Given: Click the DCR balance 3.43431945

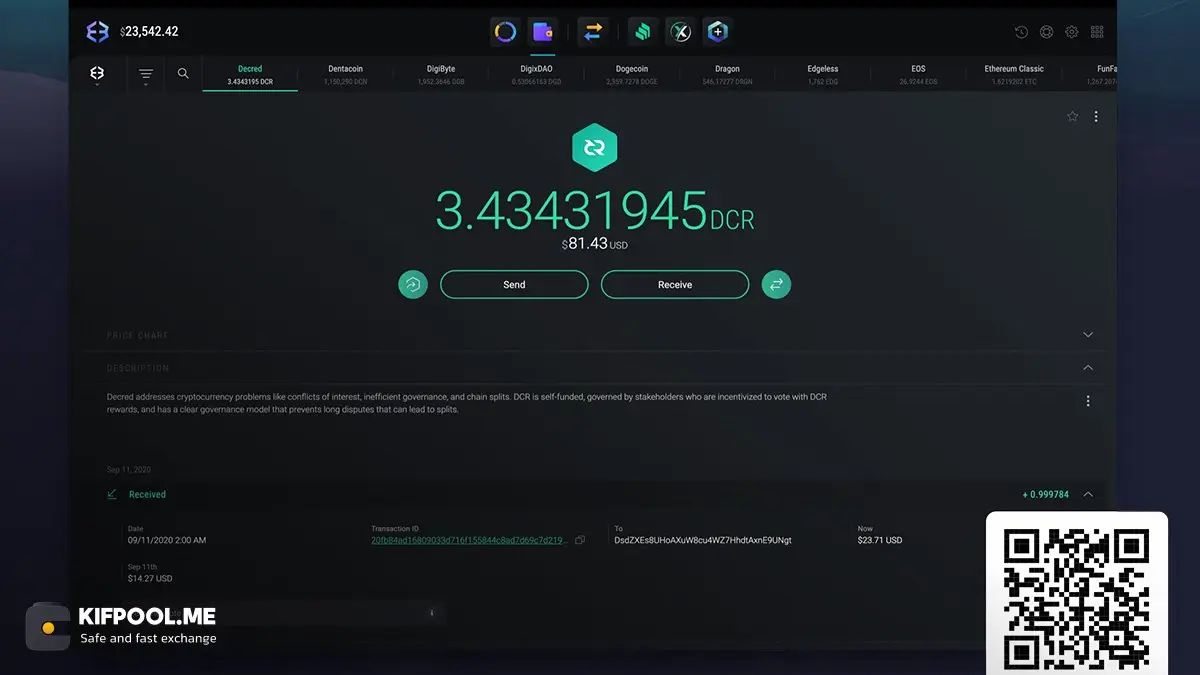Looking at the screenshot, I should pos(594,210).
